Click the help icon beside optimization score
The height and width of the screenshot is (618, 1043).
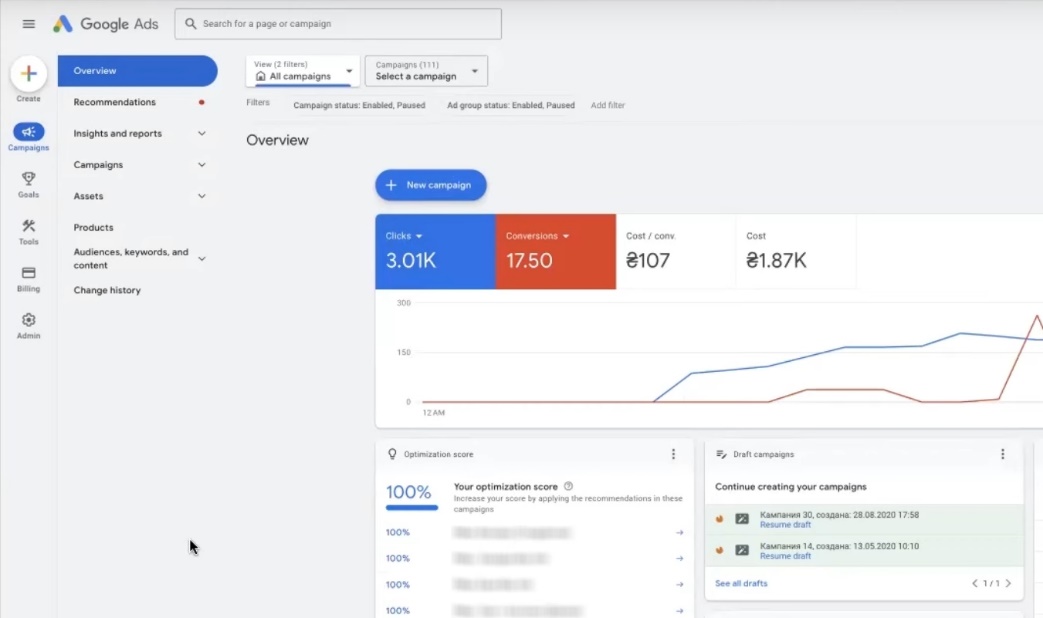568,486
